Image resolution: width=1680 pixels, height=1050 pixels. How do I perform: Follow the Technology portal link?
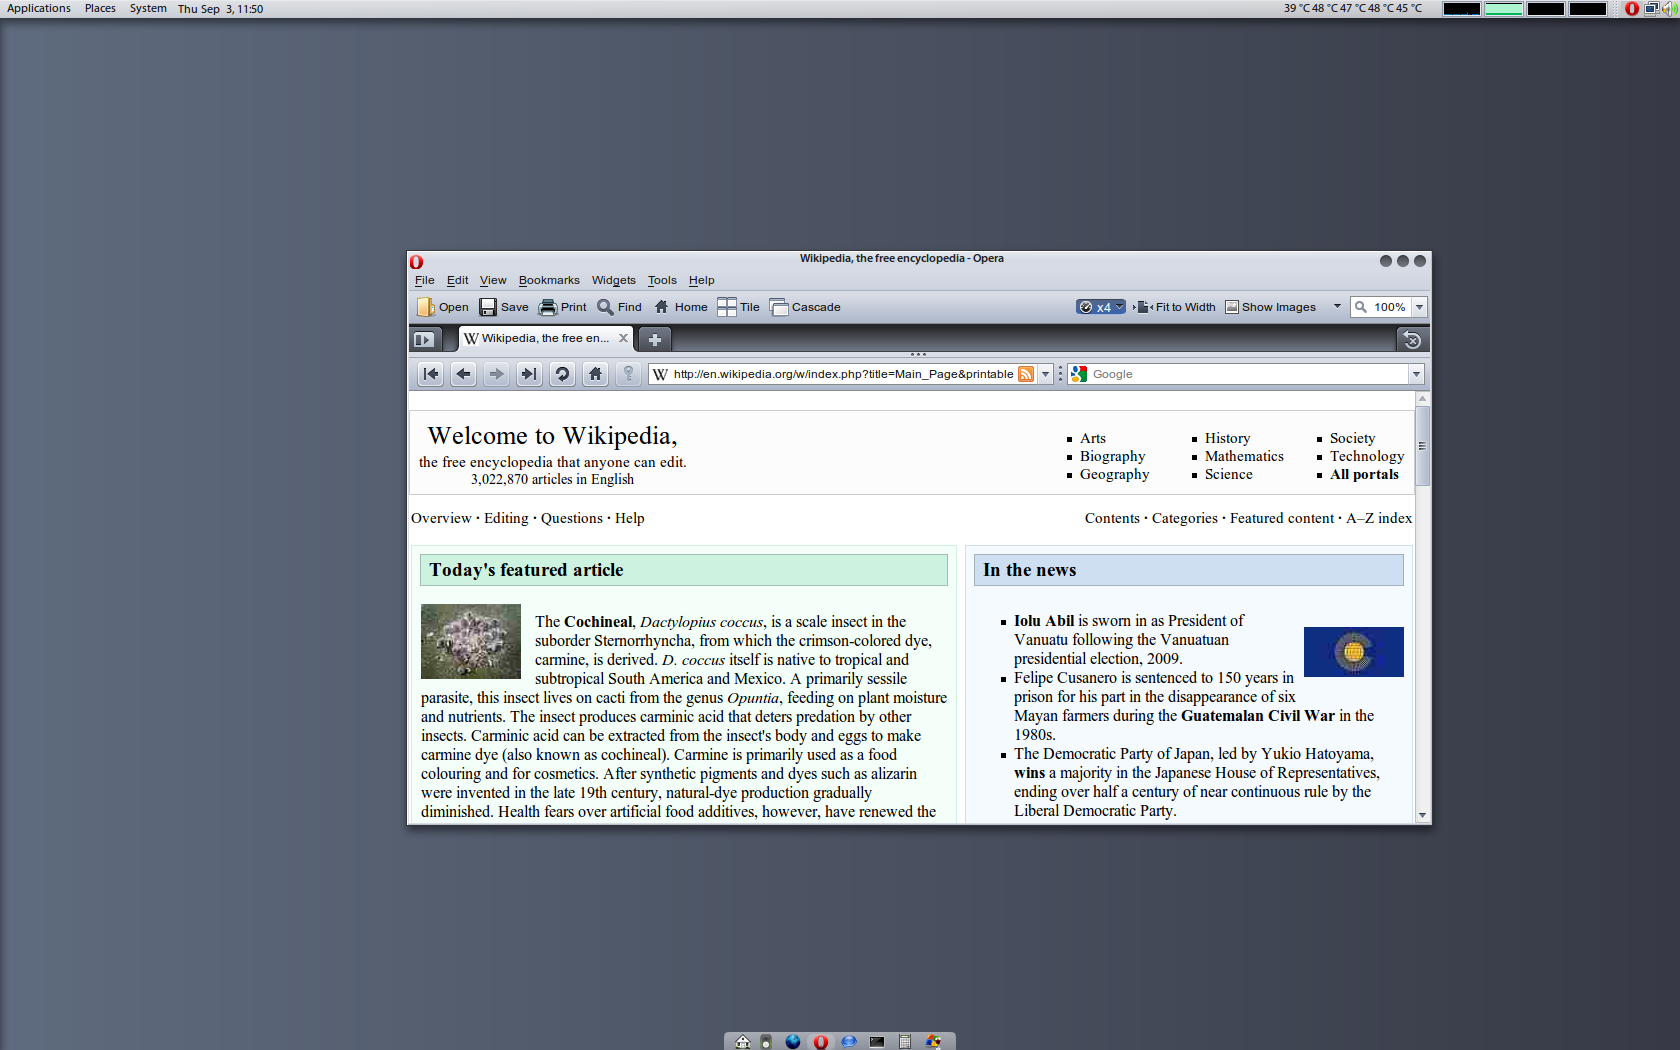tap(1367, 456)
